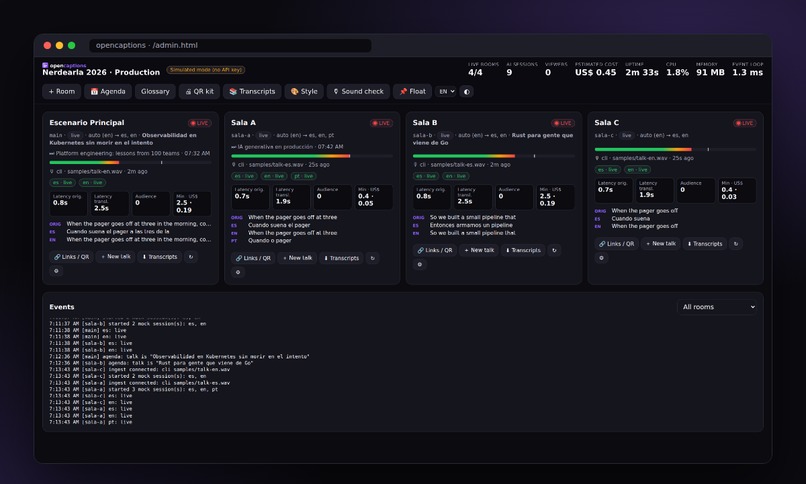Open the Style palette button
Screen dimensions: 806x484
click(304, 91)
